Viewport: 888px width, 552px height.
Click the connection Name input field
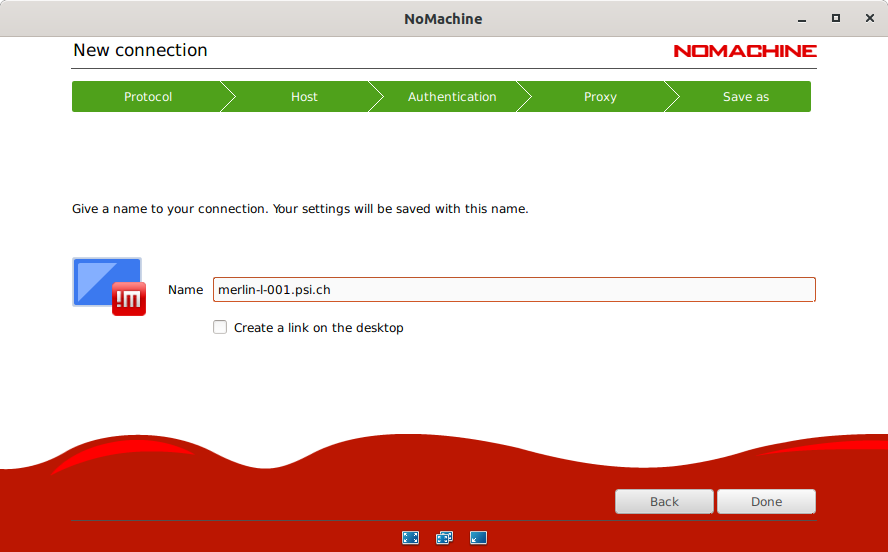(x=514, y=290)
